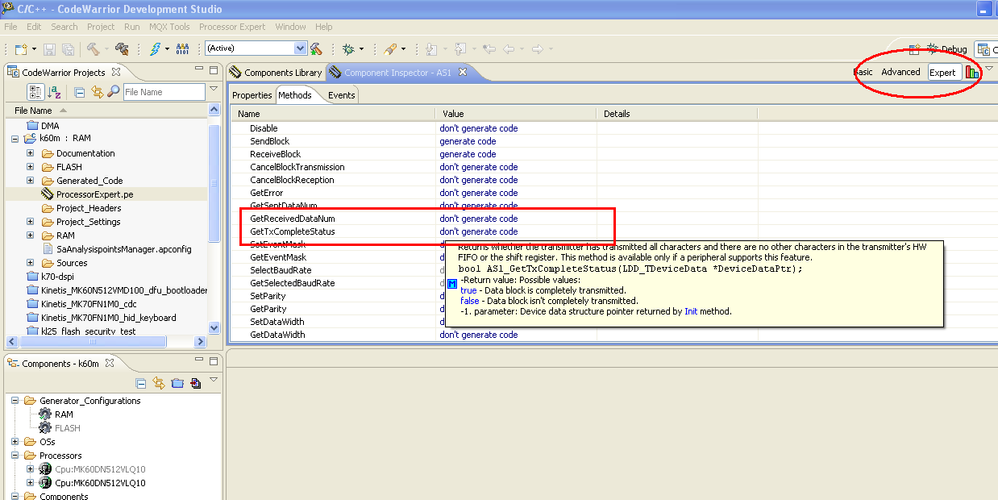The width and height of the screenshot is (998, 500).
Task: Switch inspector to Advanced view
Action: pos(901,72)
